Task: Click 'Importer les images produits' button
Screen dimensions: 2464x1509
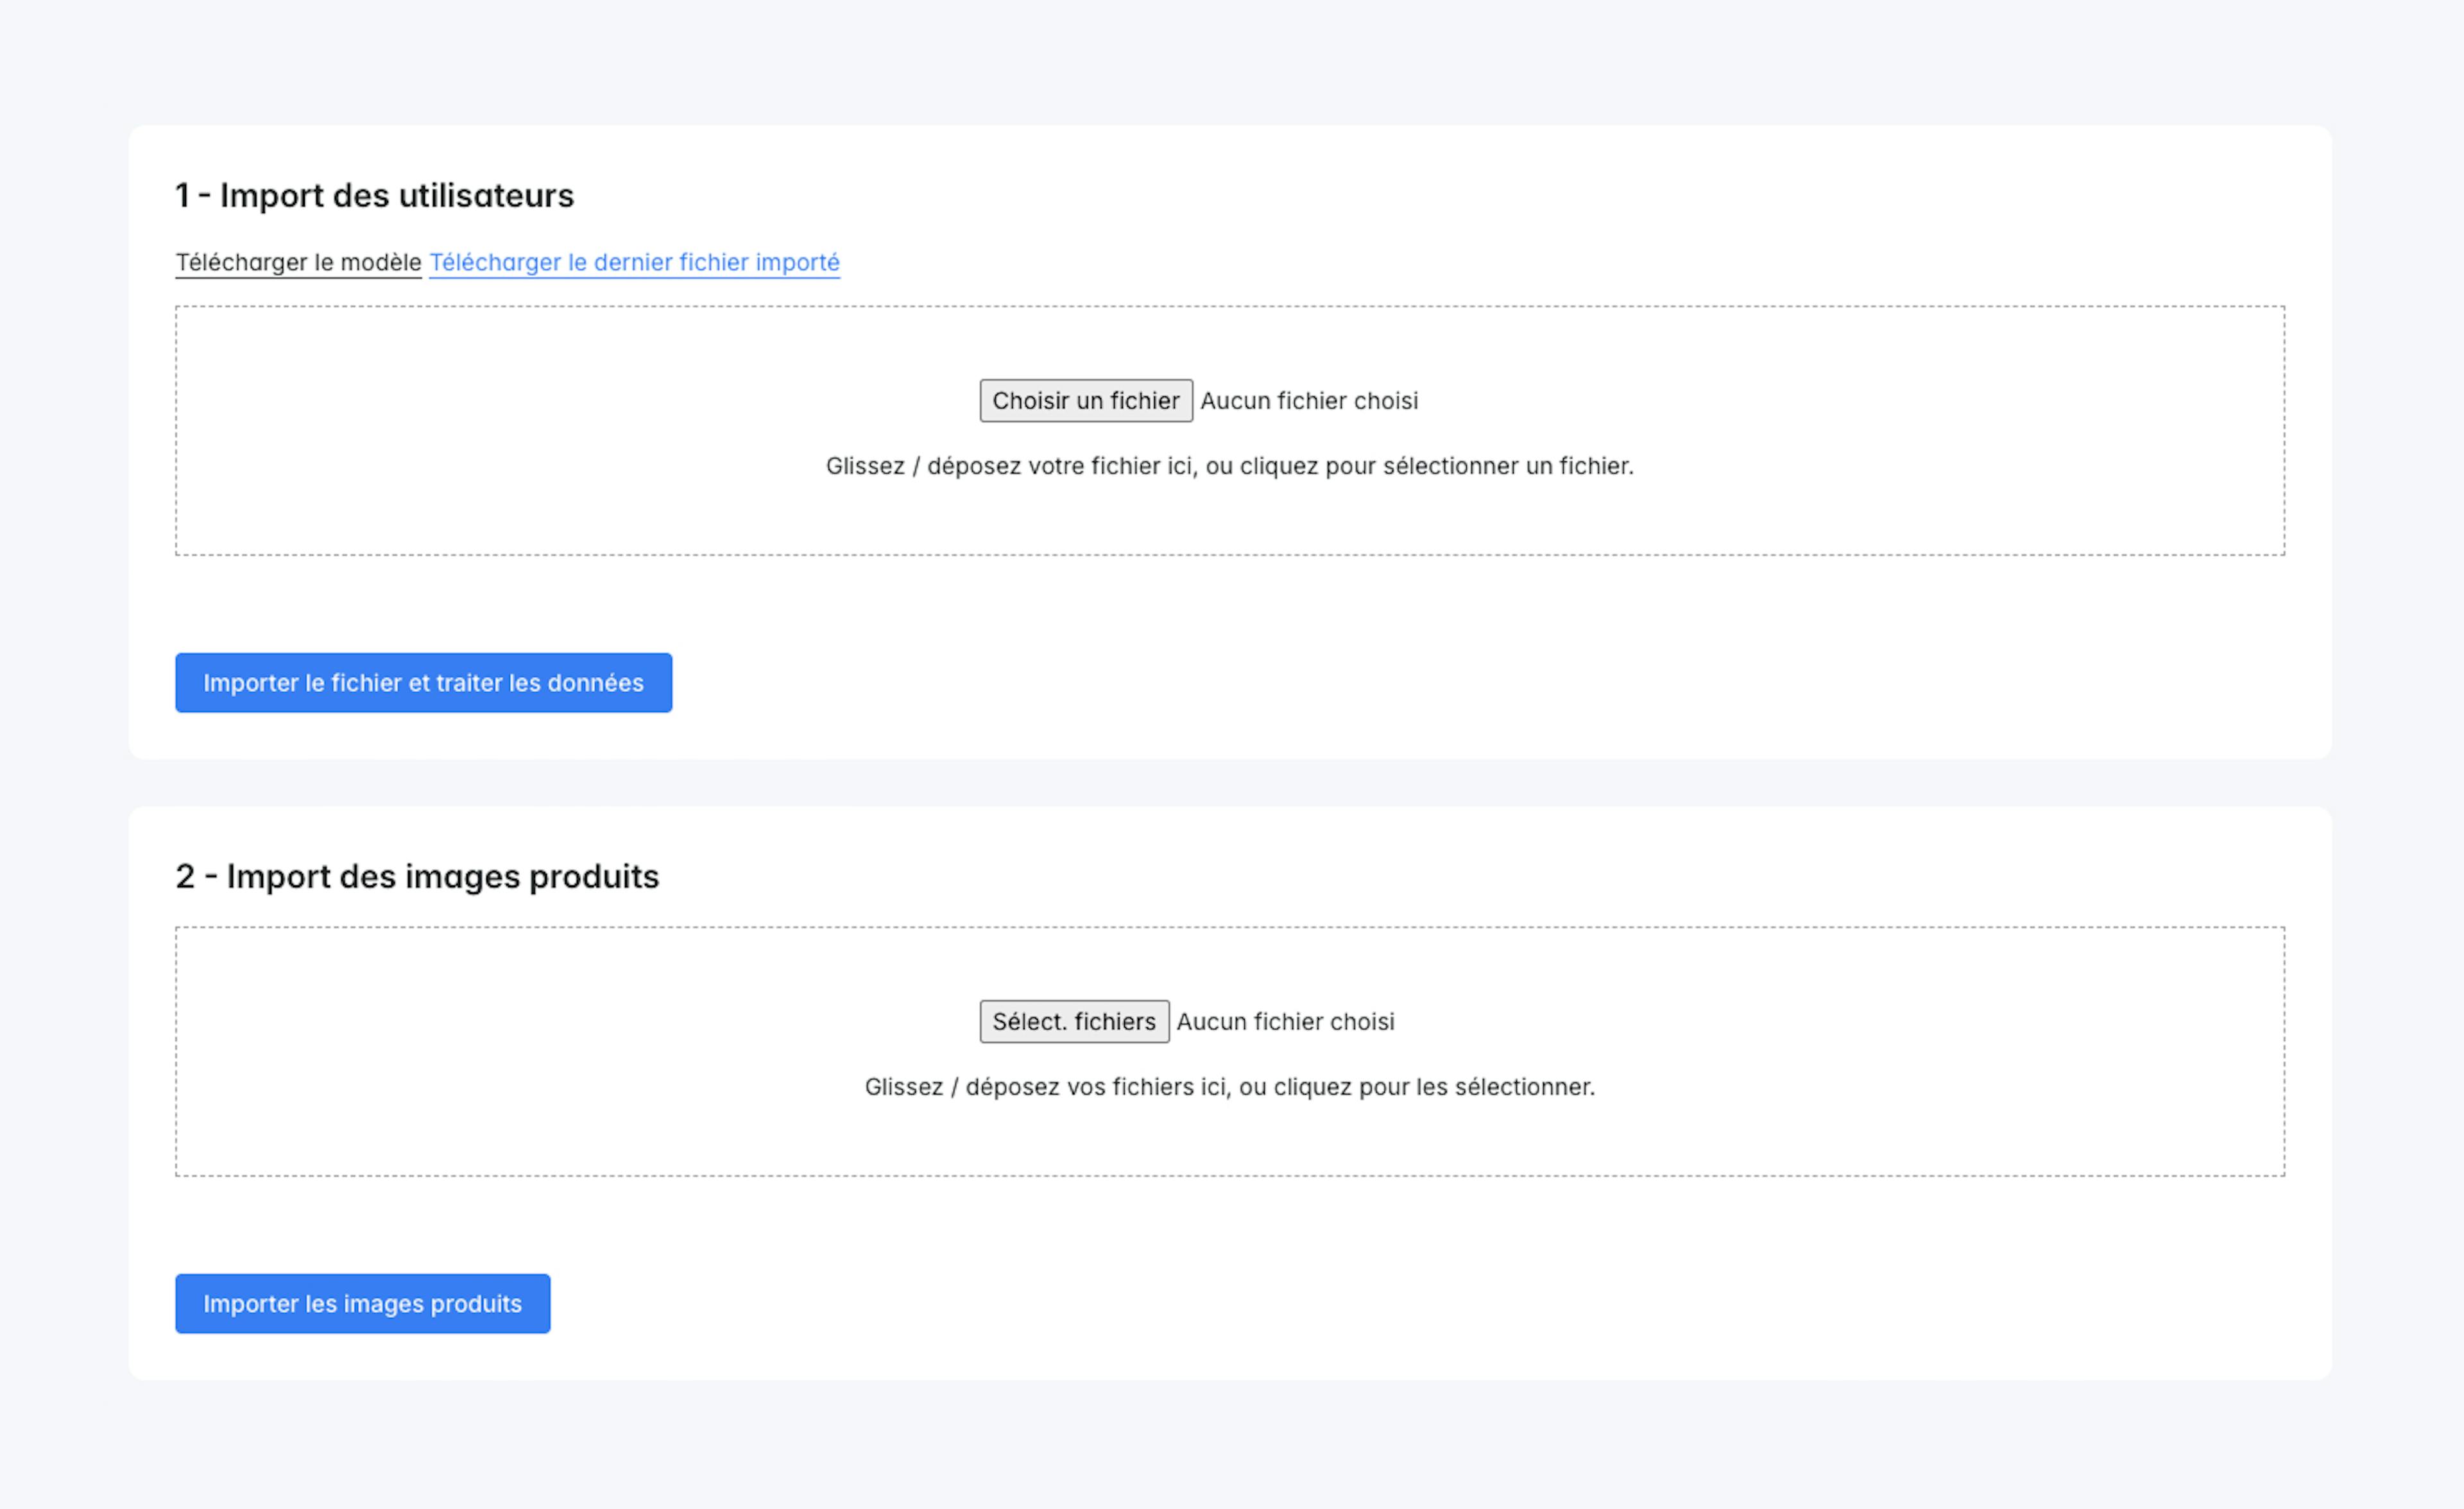Action: 362,1304
